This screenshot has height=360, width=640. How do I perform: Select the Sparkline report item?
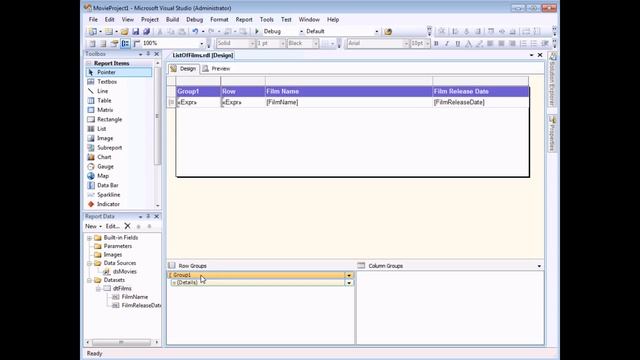tap(108, 195)
